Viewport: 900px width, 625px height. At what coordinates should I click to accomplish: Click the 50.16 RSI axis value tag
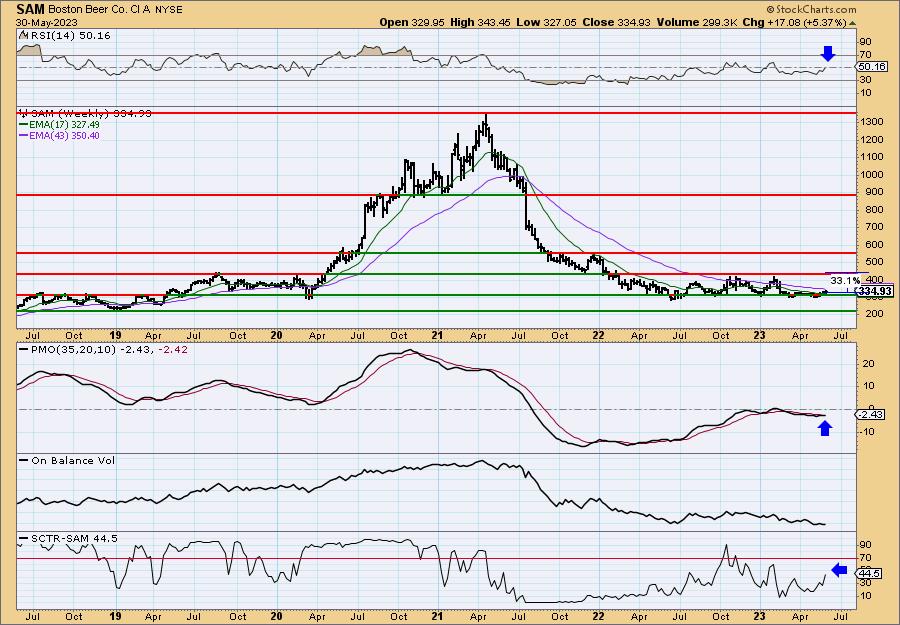click(872, 67)
